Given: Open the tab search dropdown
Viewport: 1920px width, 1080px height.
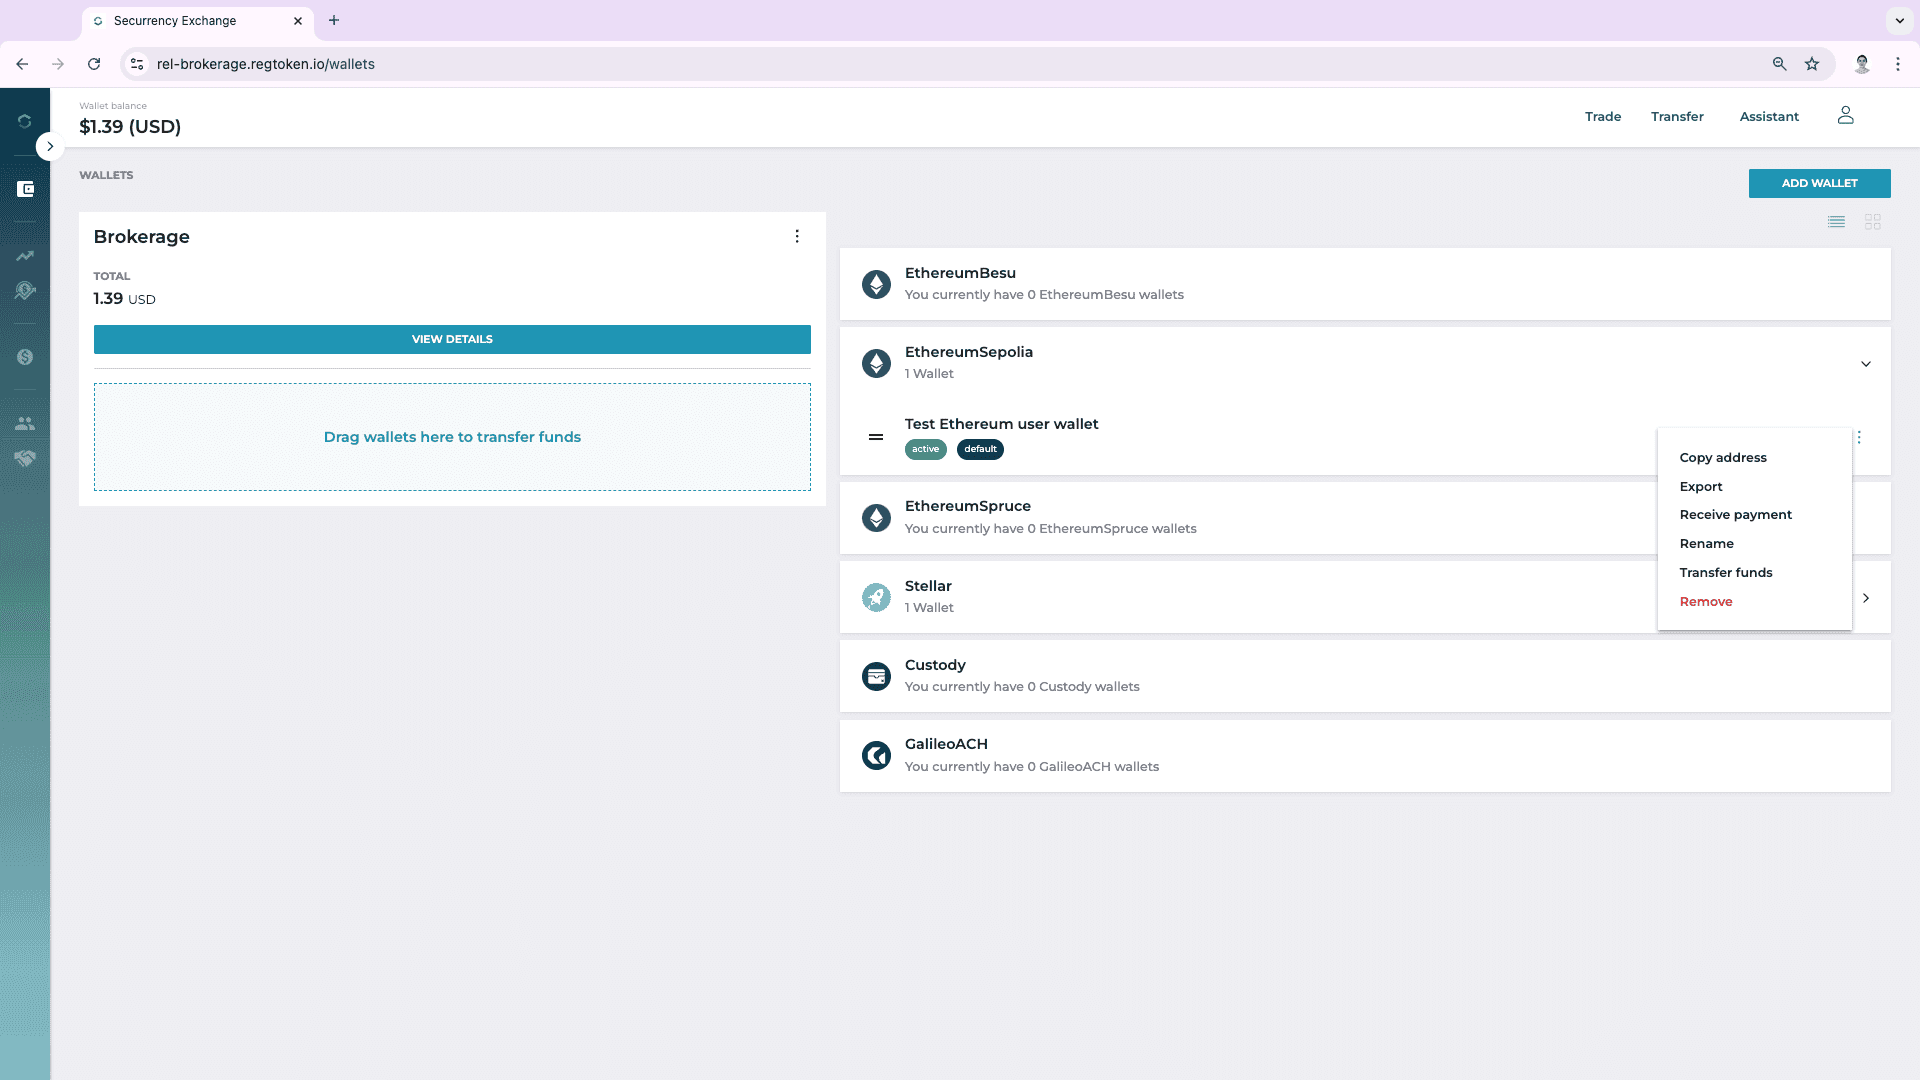Looking at the screenshot, I should click(1899, 20).
